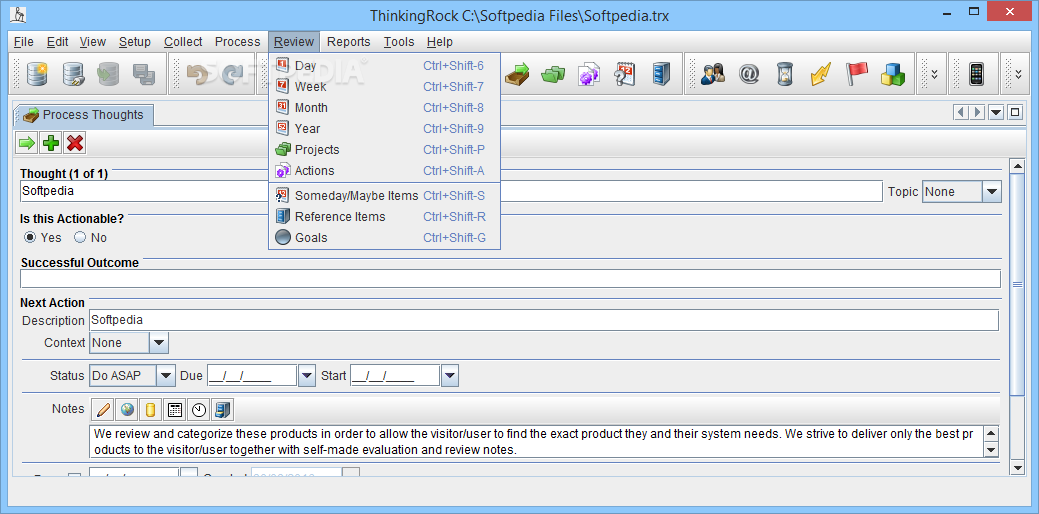
Task: Click the colored blocks topics toolbar icon
Action: pyautogui.click(x=893, y=74)
